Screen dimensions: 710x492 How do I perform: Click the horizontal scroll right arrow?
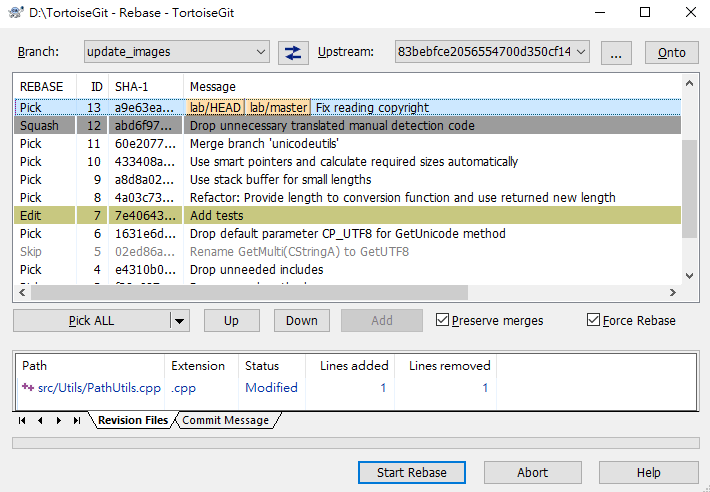coord(673,293)
